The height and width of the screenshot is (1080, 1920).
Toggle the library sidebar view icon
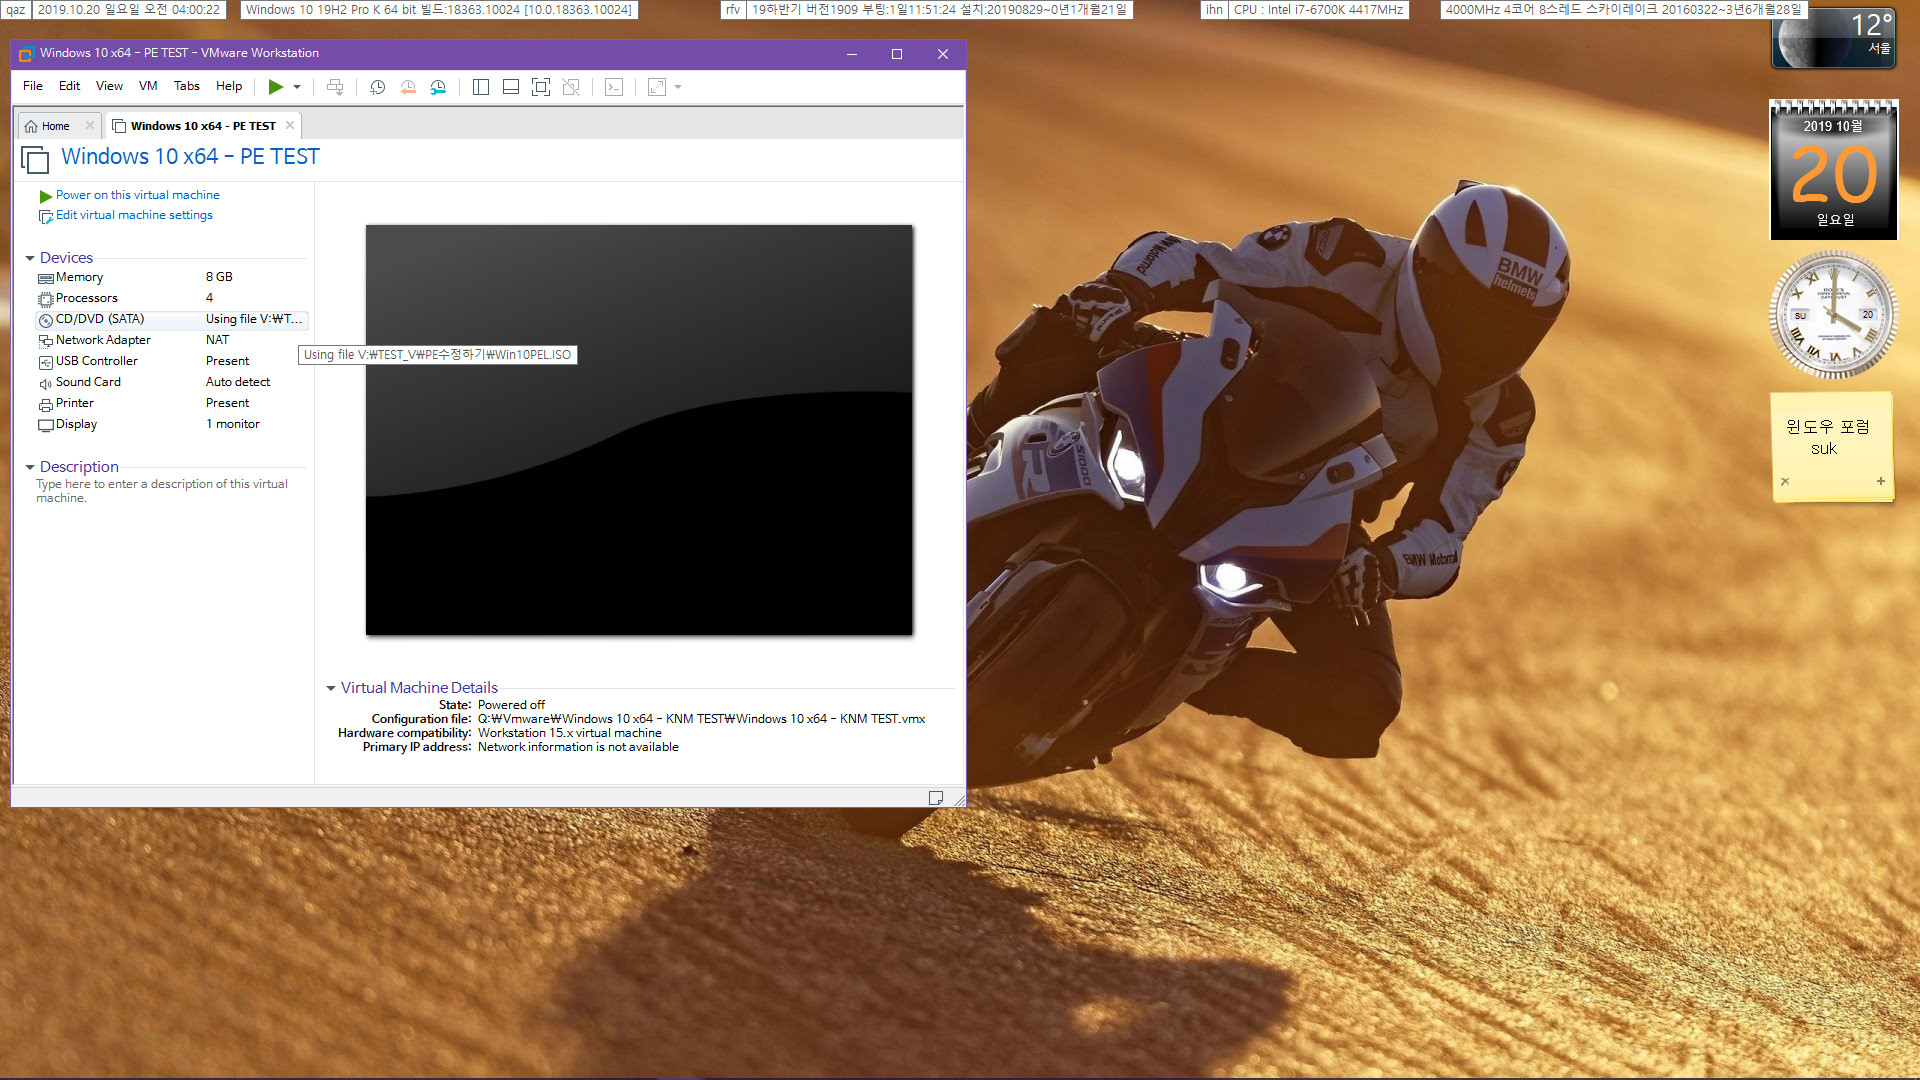click(481, 87)
